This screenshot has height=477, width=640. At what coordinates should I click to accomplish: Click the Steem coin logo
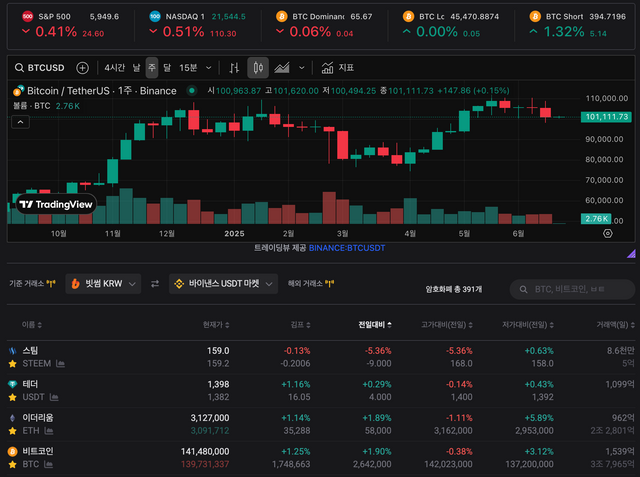click(13, 351)
